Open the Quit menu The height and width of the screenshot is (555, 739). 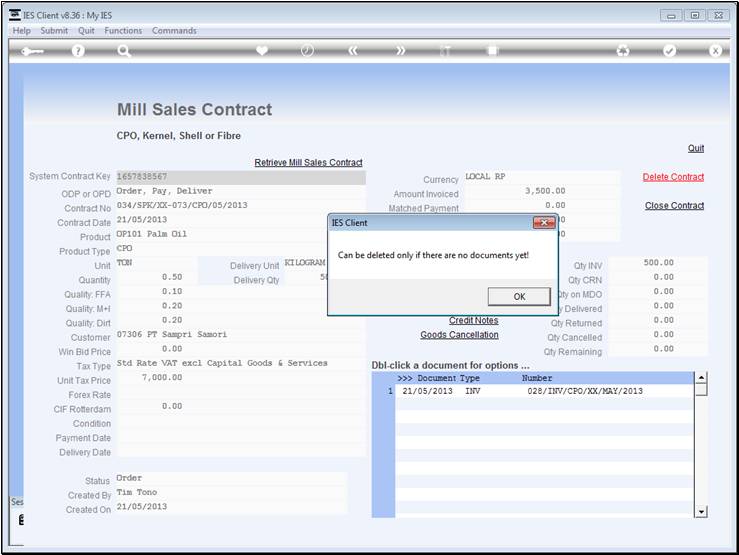86,31
